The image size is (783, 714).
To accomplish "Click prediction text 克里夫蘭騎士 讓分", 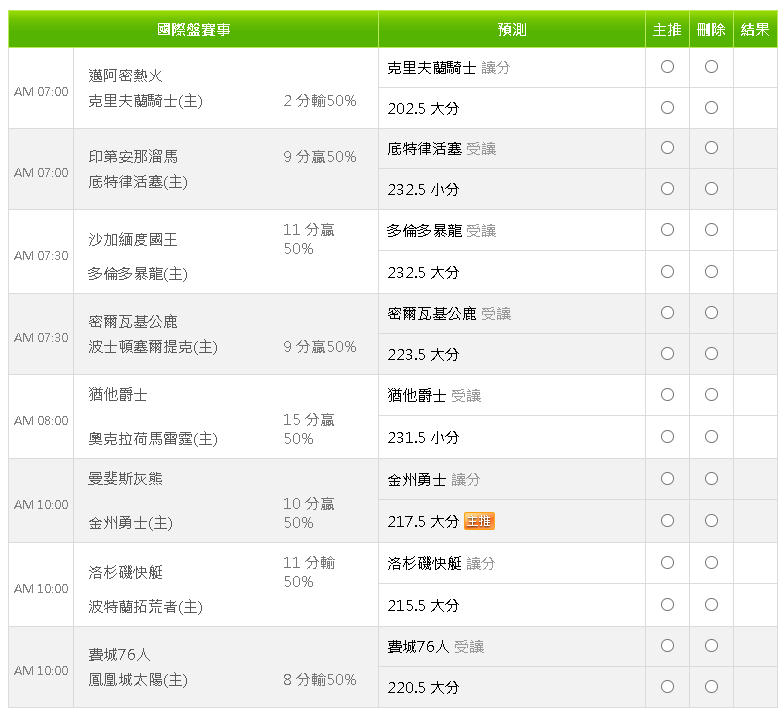I will (448, 68).
